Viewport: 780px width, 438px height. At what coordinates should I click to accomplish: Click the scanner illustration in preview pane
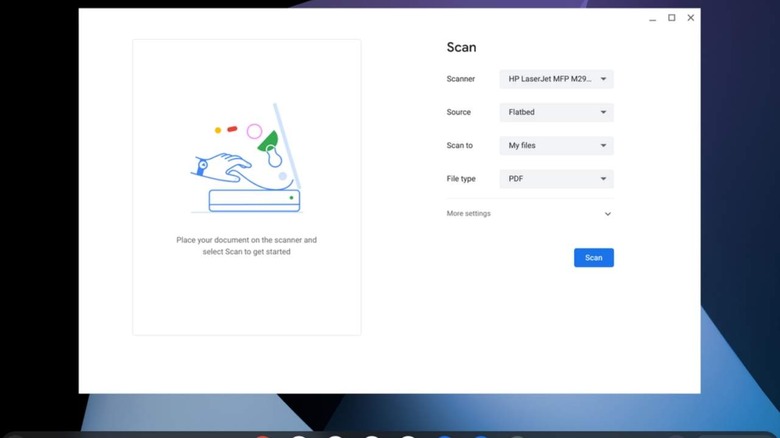(247, 158)
